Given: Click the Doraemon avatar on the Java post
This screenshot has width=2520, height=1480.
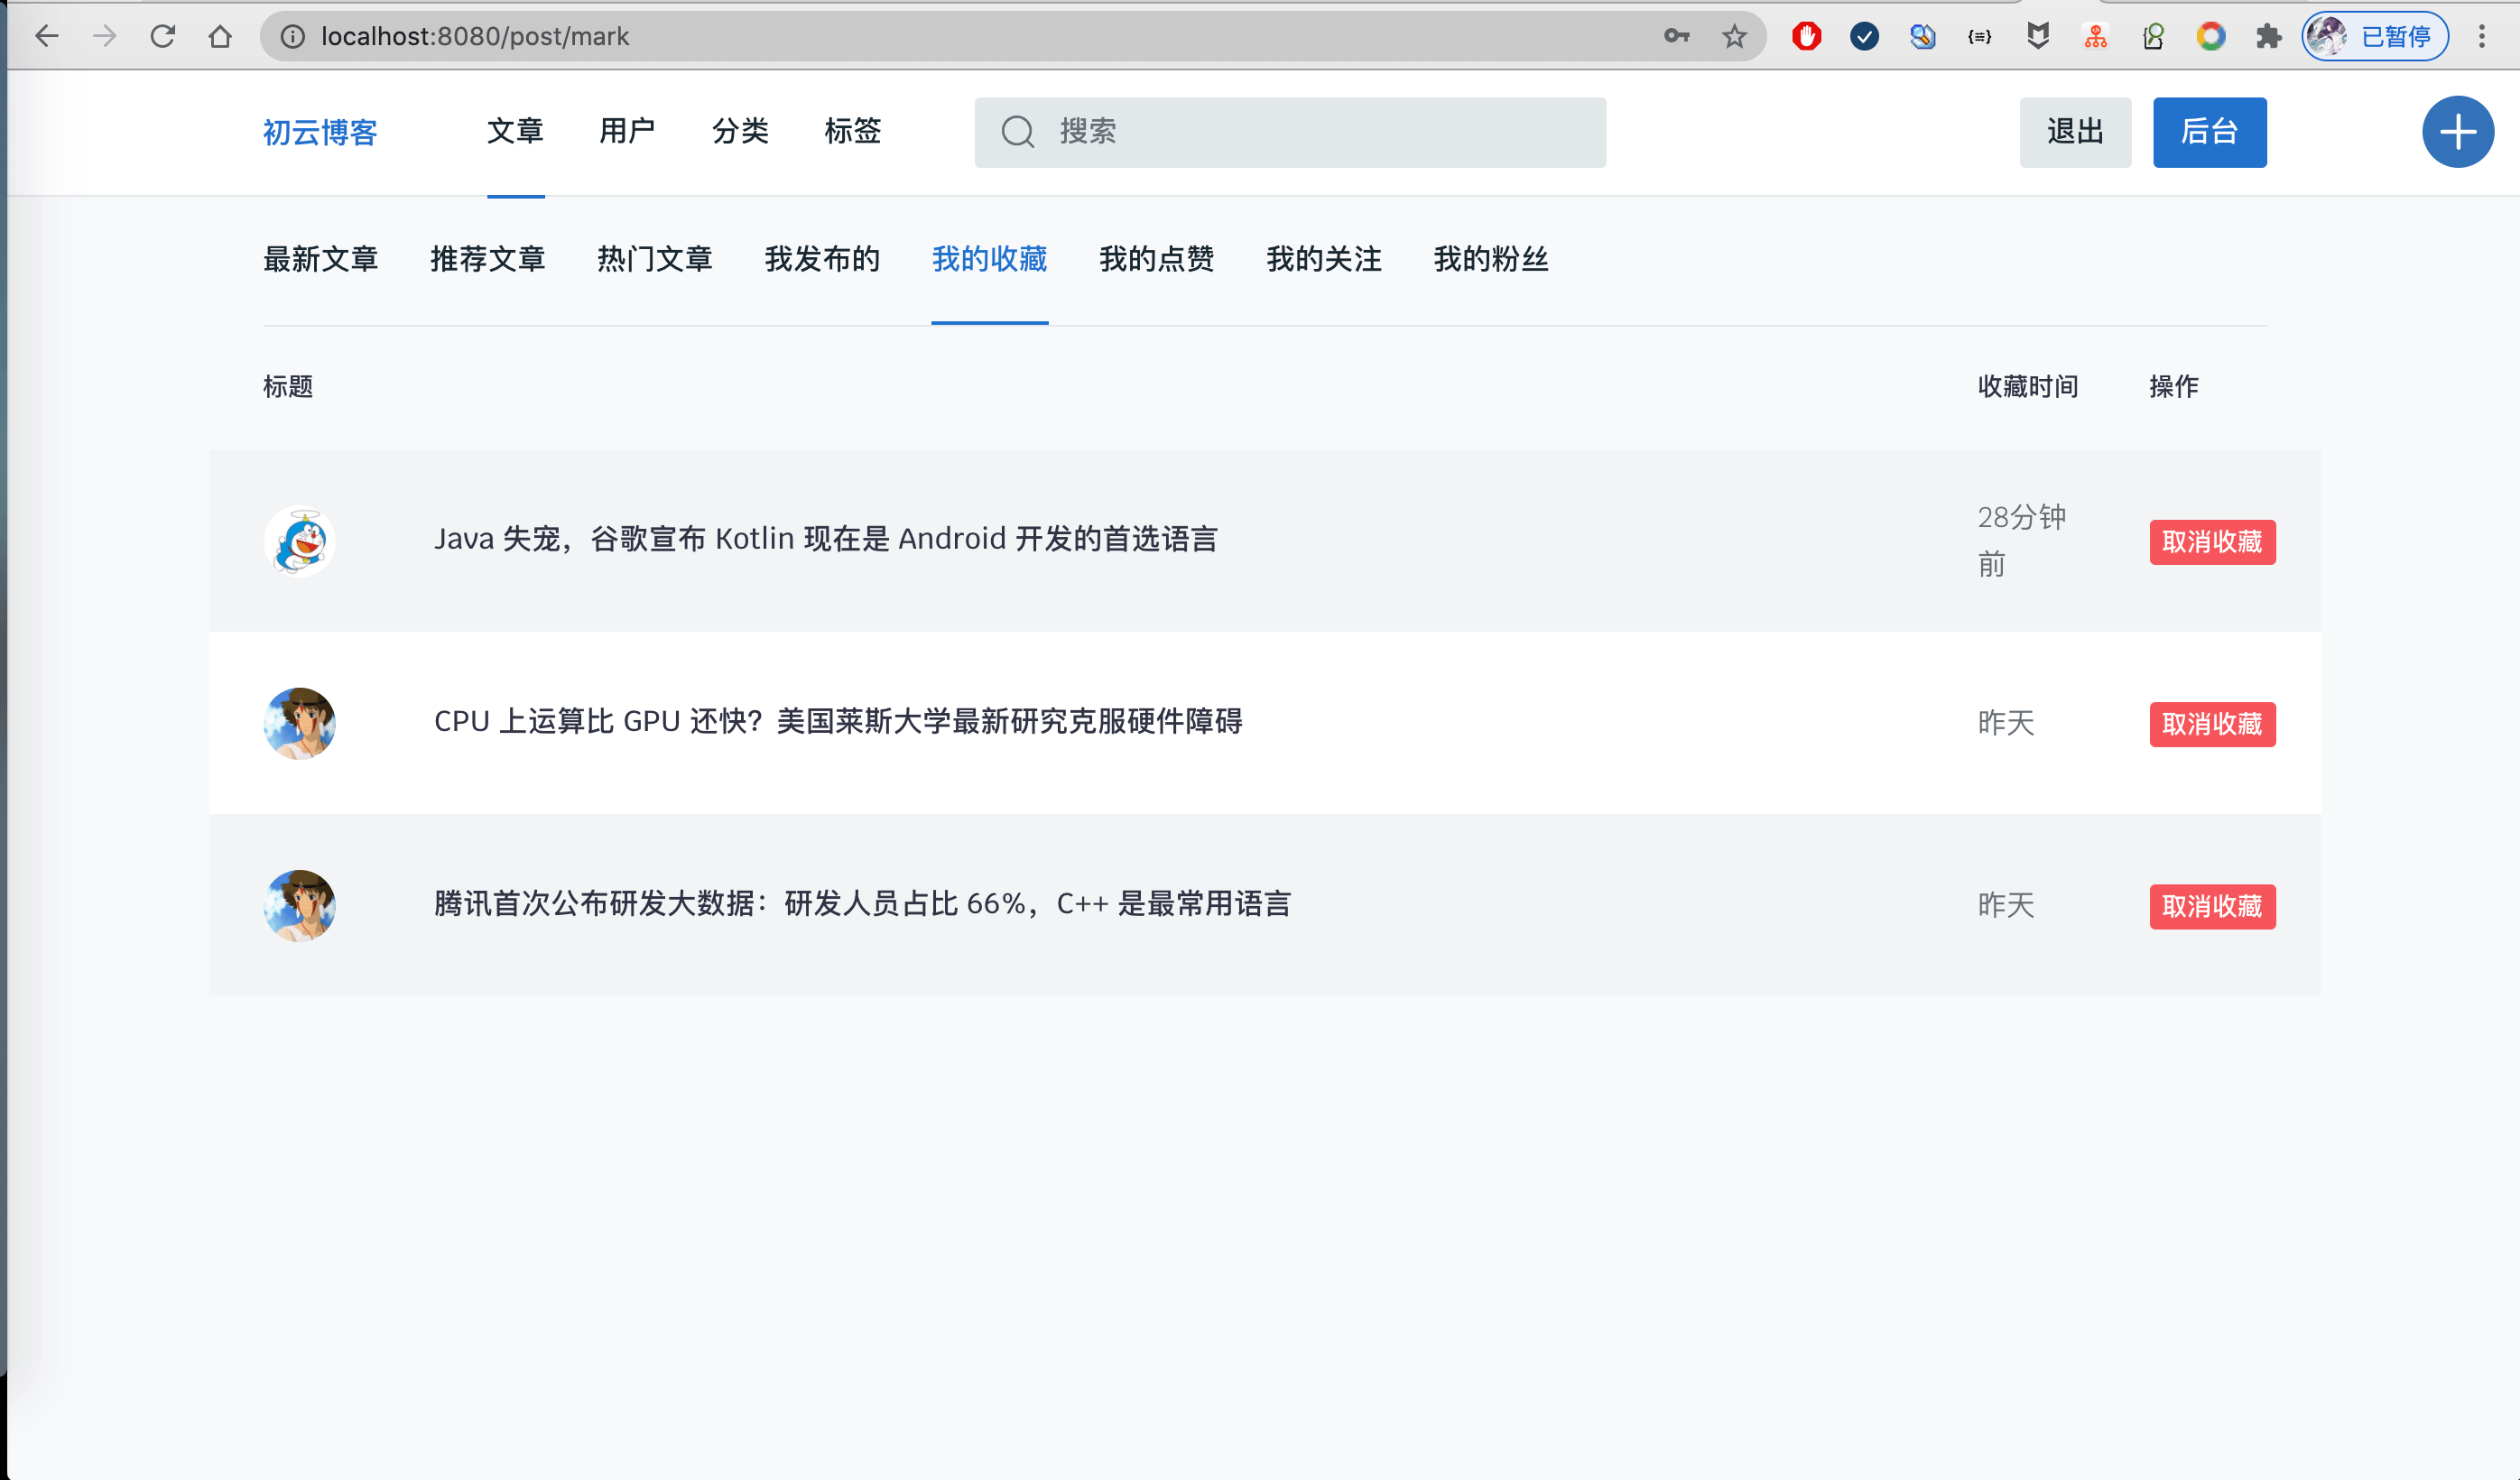Looking at the screenshot, I should coord(299,541).
